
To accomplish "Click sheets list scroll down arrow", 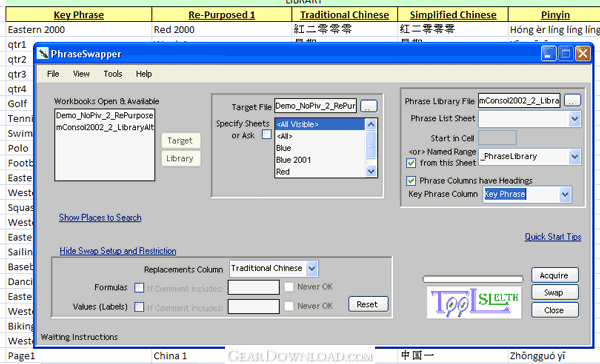I will point(371,171).
